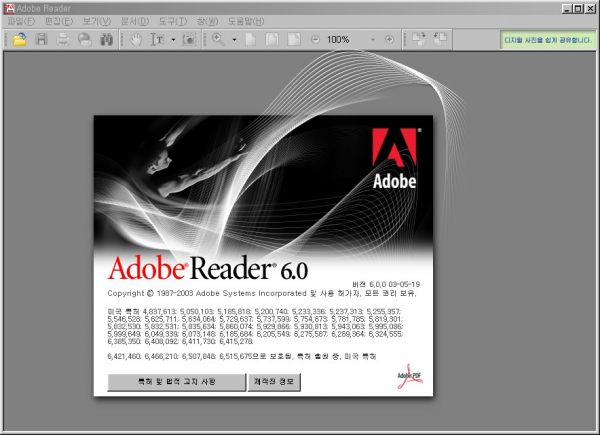Open the 파일(F) menu
The width and height of the screenshot is (600, 435).
[21, 21]
